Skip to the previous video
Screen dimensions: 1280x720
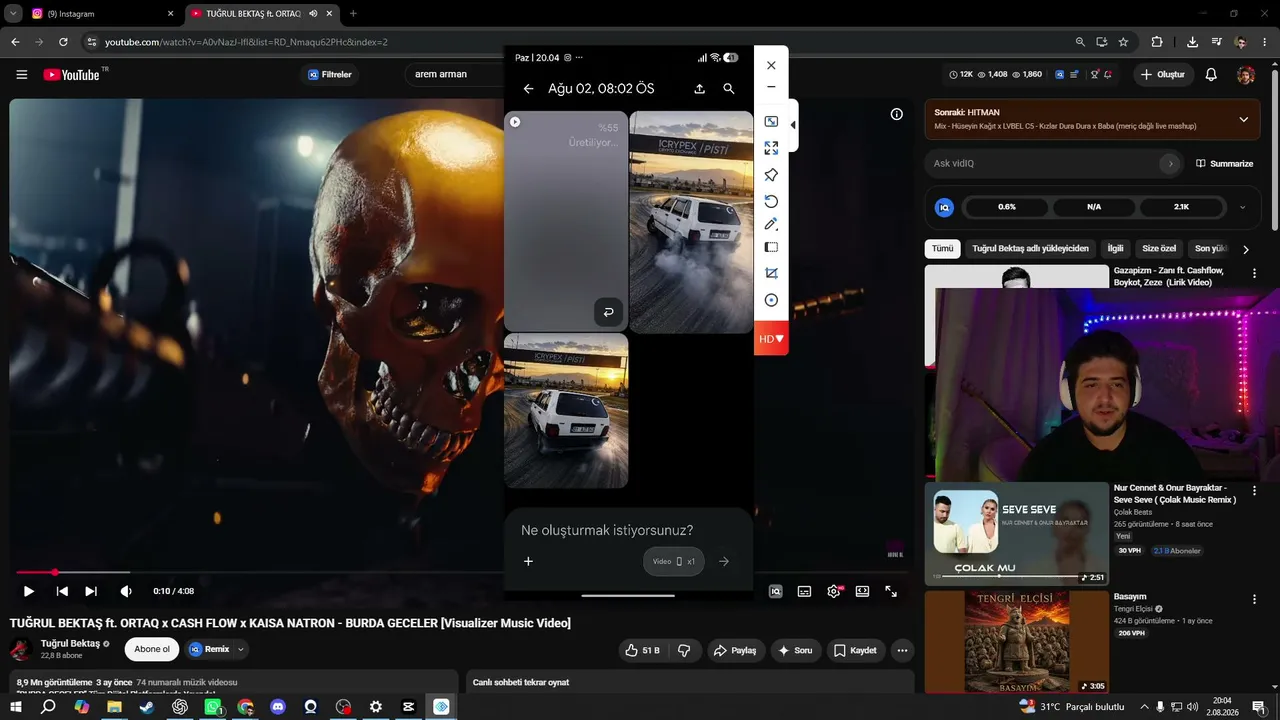click(61, 591)
